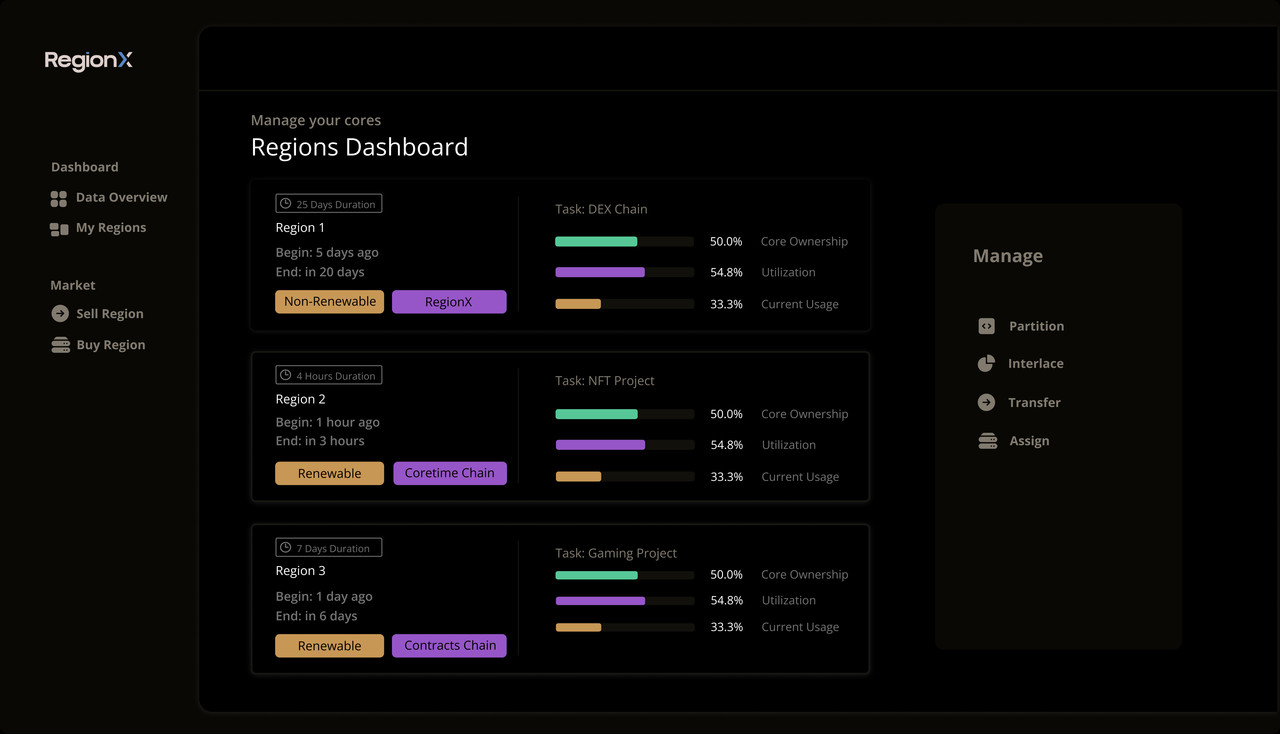Click Task: NFT Project label

click(x=605, y=381)
